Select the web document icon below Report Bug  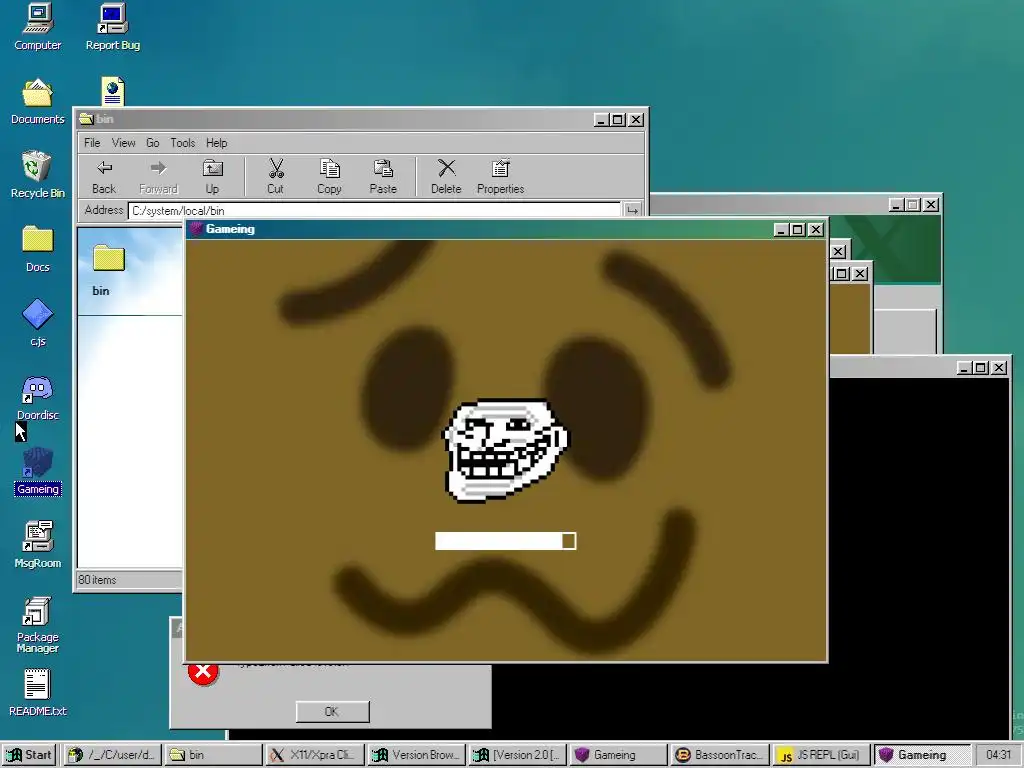tap(112, 91)
